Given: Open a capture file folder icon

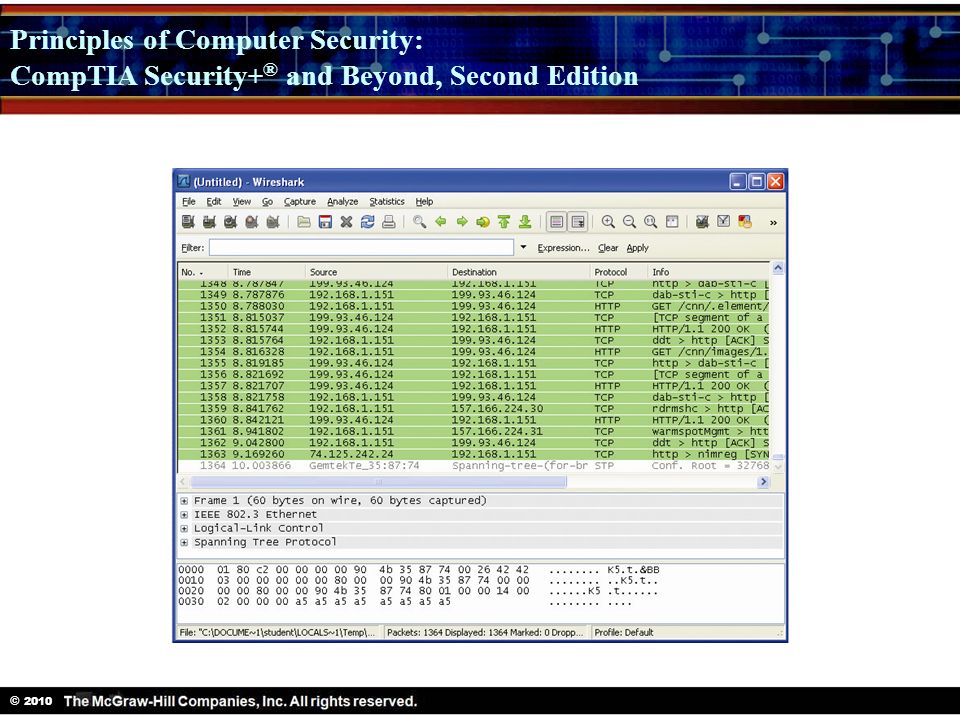Looking at the screenshot, I should pyautogui.click(x=304, y=222).
